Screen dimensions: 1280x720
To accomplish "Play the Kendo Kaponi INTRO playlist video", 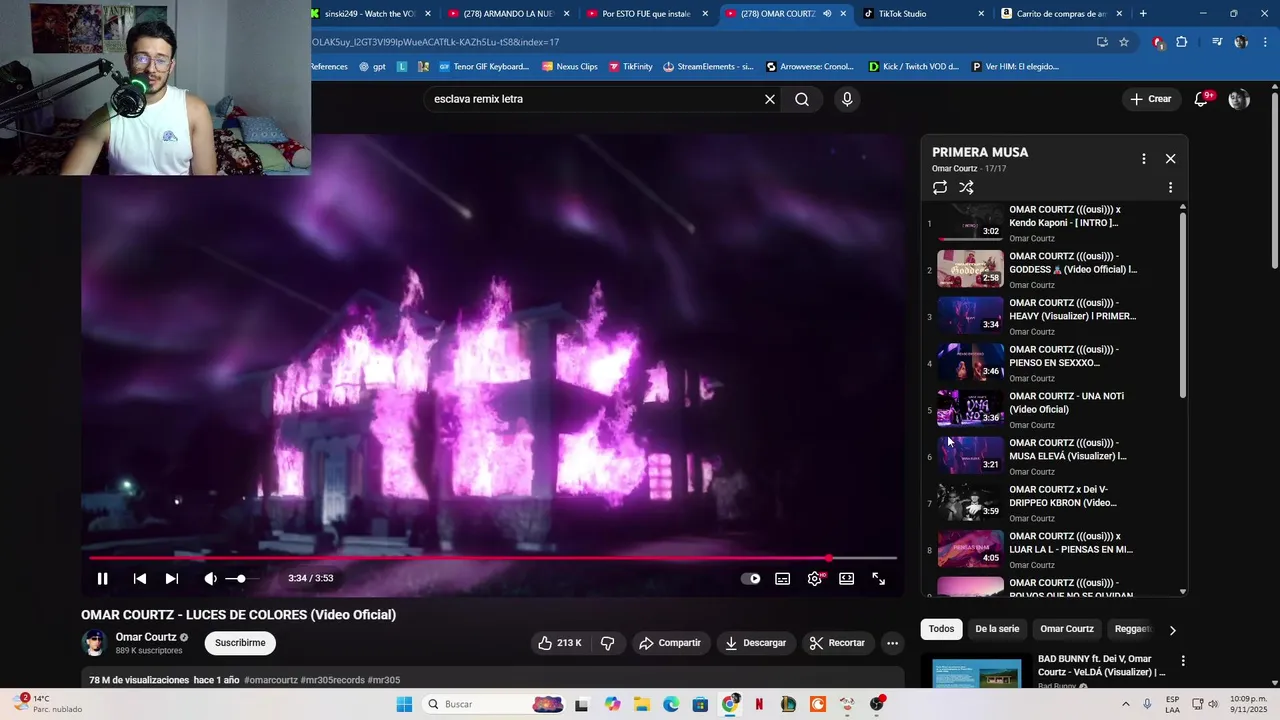I will click(1050, 223).
